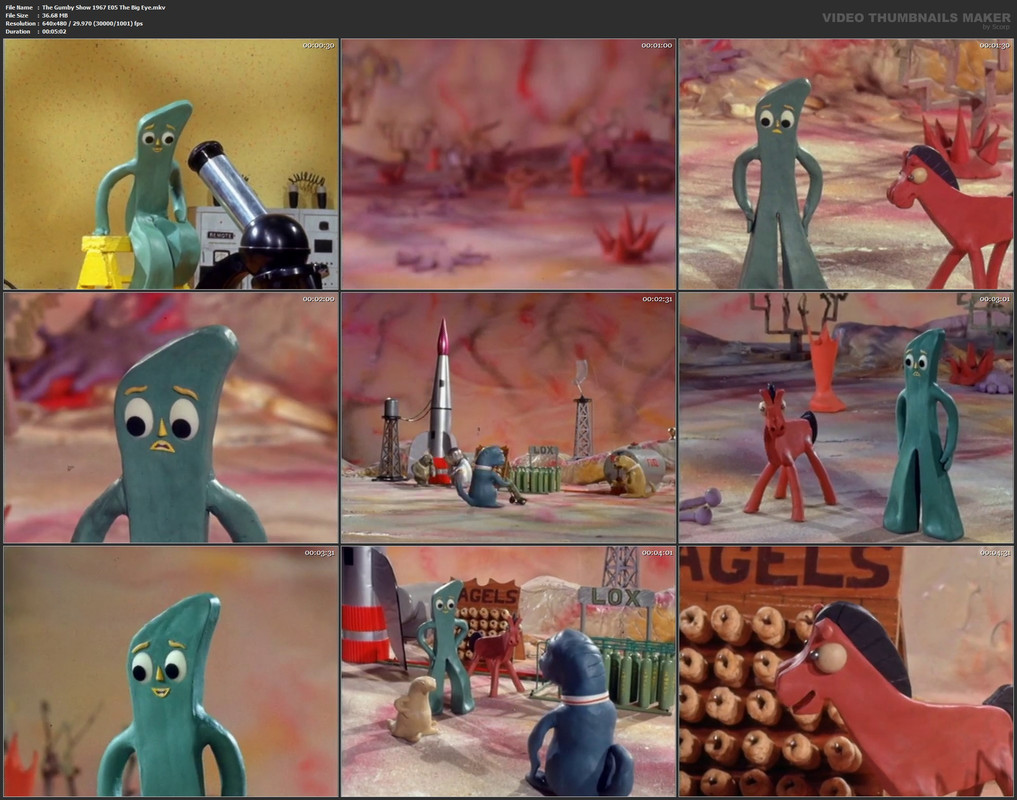
Task: Click the file size value '36.68 MB'
Action: point(55,15)
